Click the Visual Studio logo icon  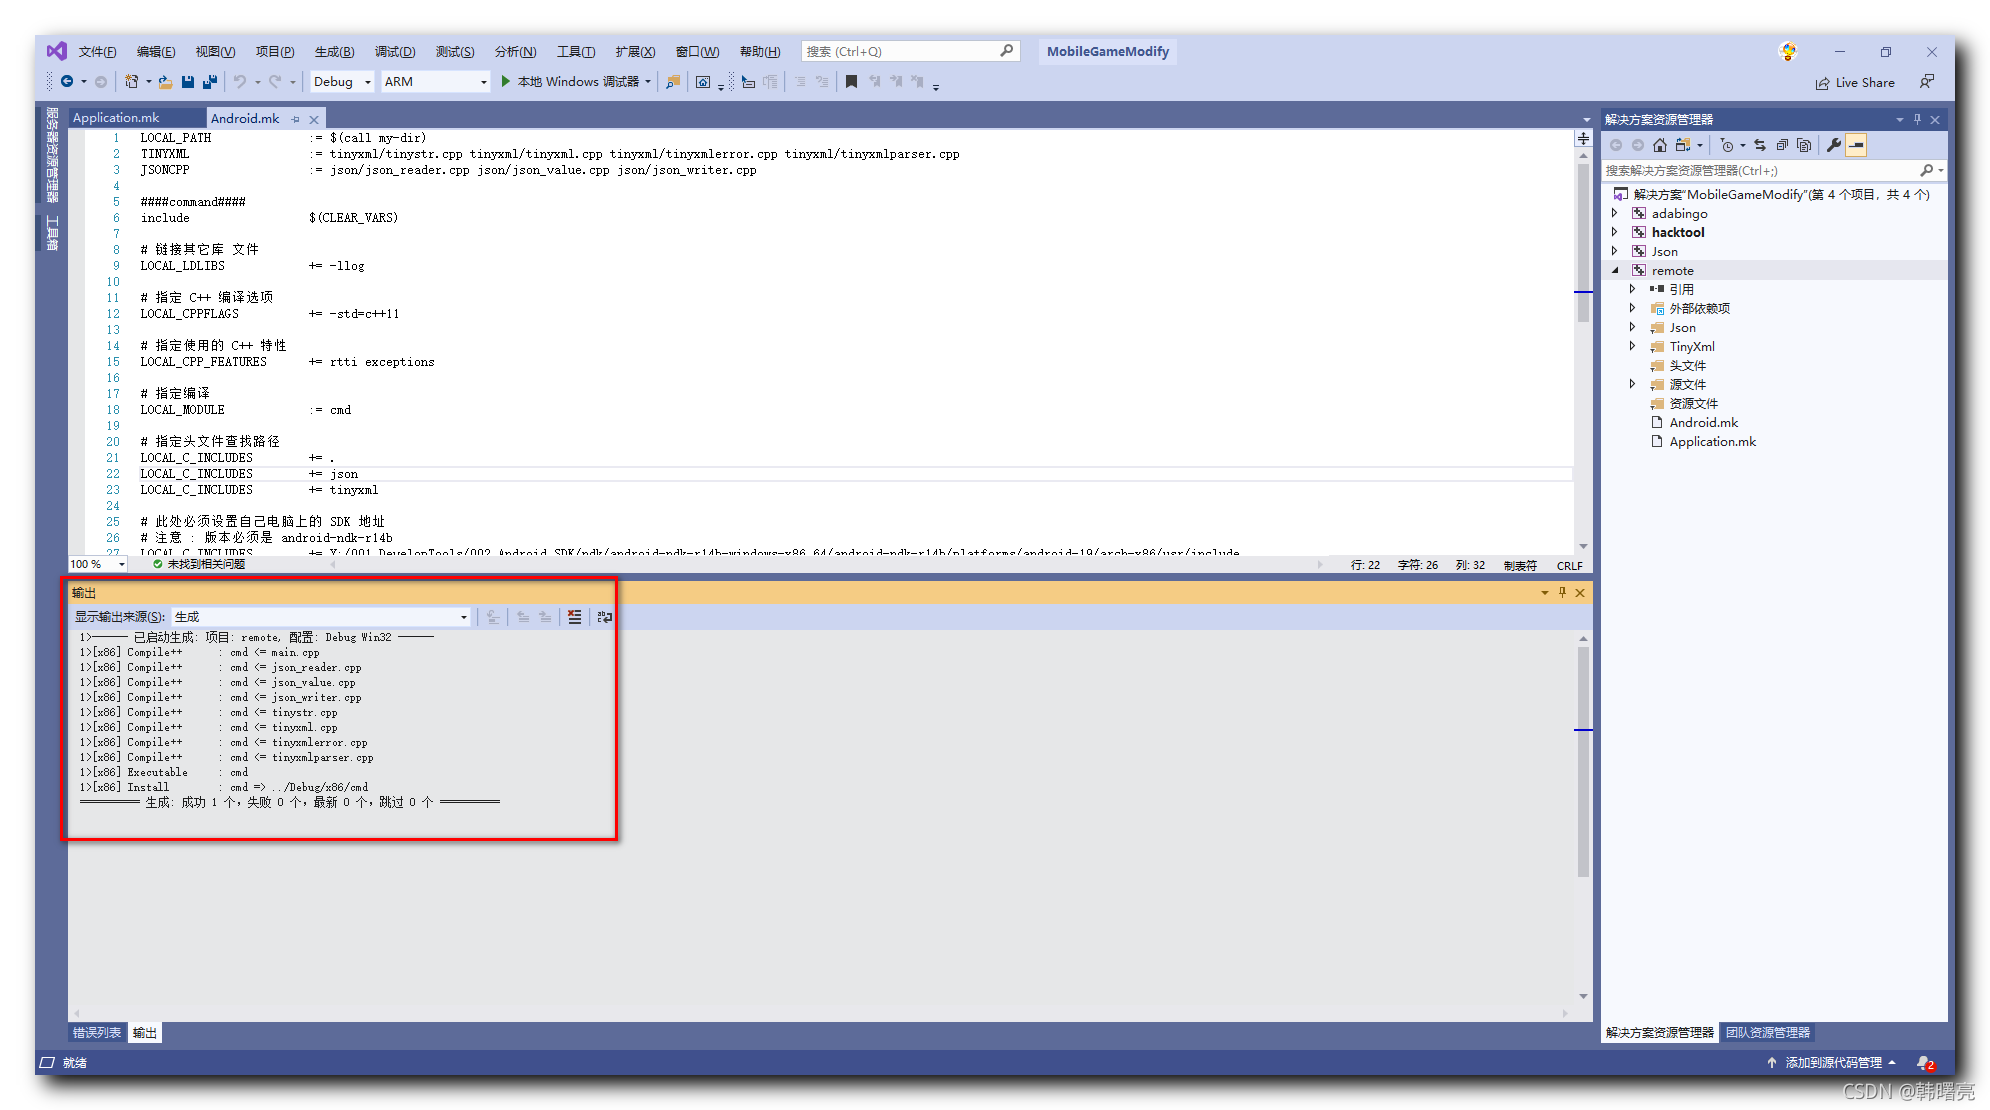tap(57, 51)
